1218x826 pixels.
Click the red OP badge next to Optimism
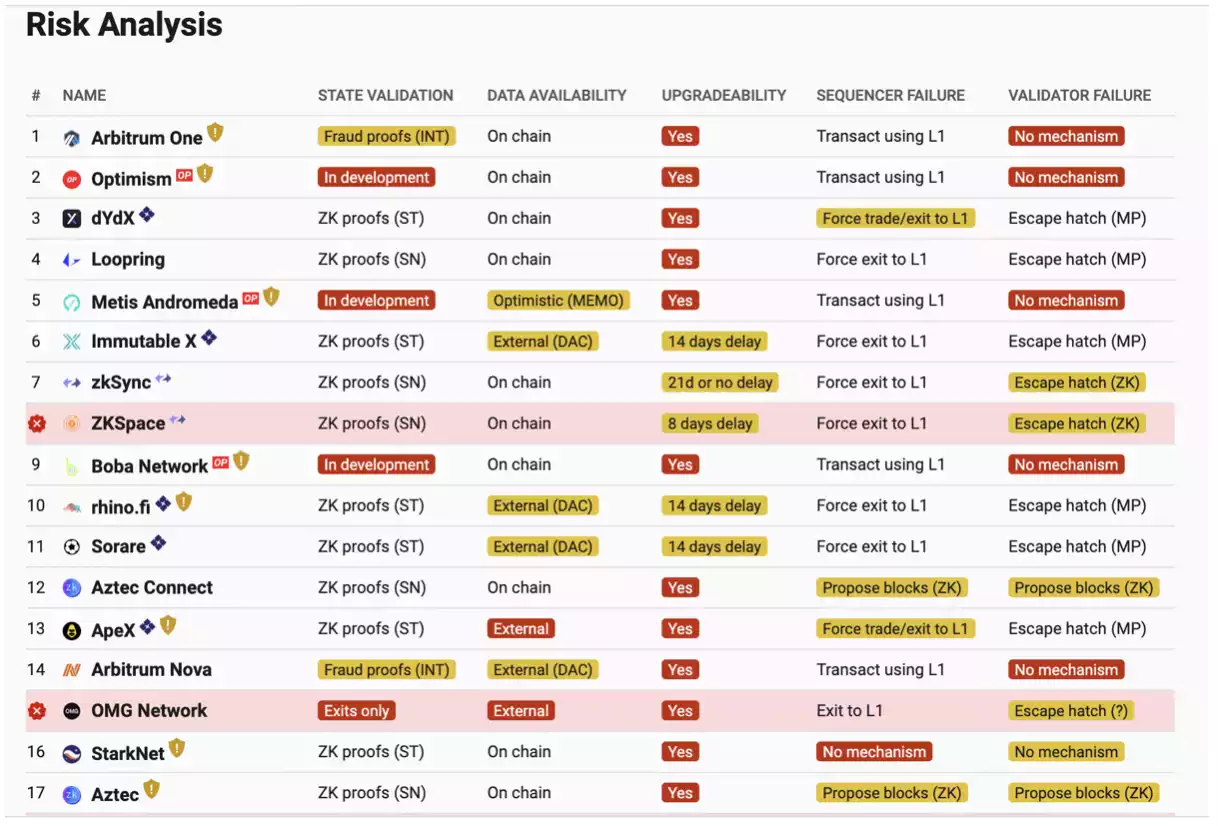(x=184, y=175)
